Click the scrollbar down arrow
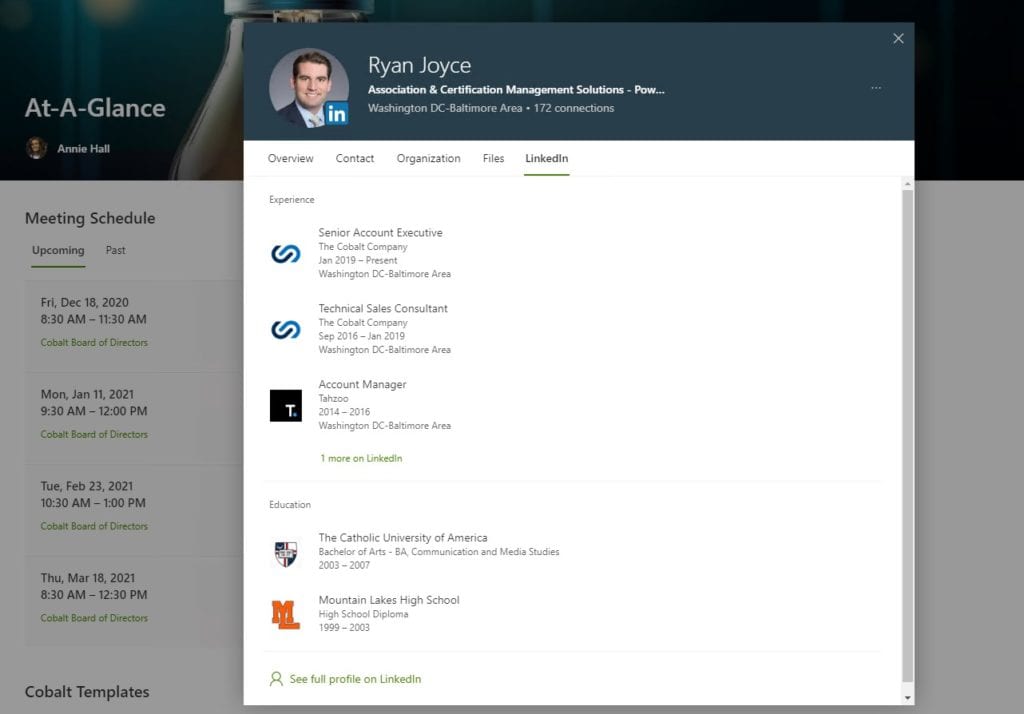 pyautogui.click(x=907, y=698)
